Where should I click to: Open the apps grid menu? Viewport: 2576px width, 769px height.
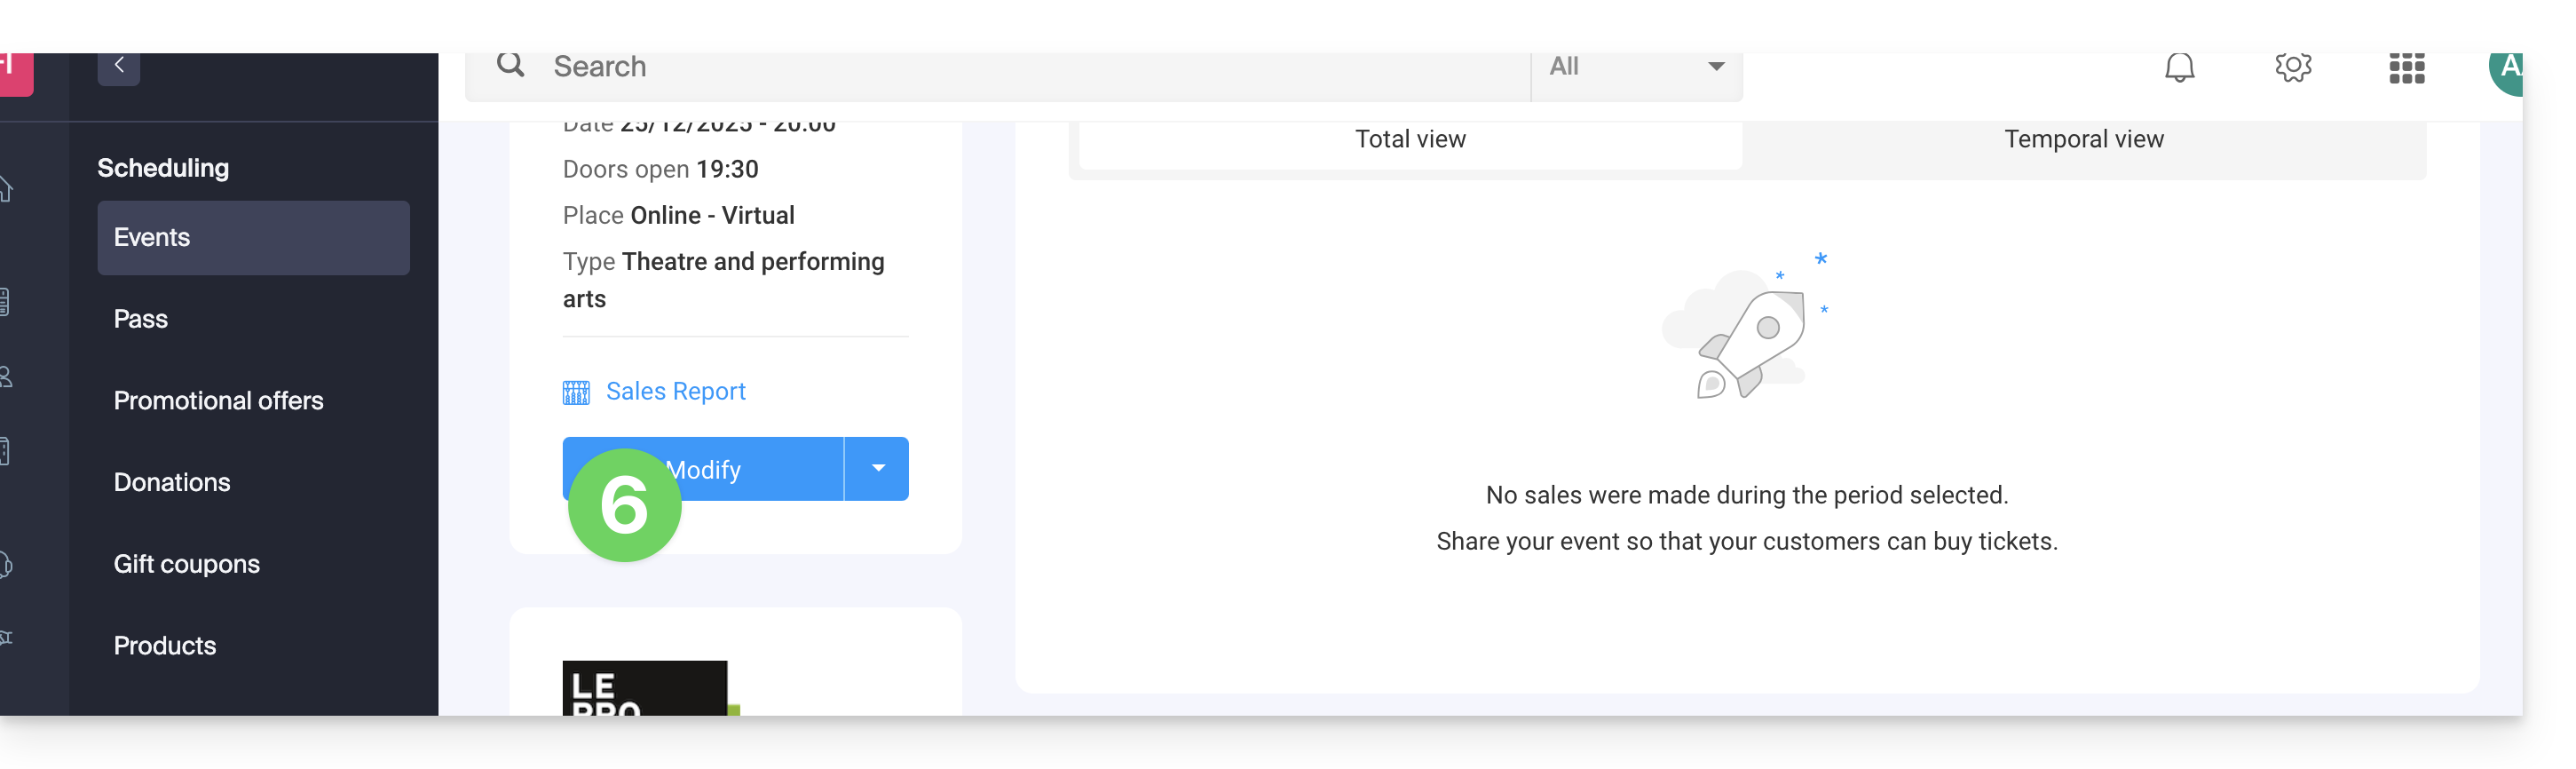(x=2406, y=69)
